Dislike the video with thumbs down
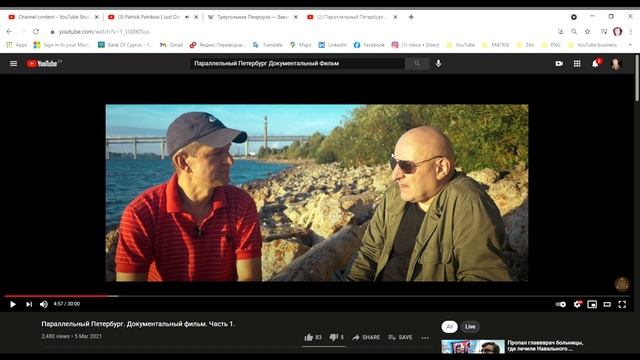Viewport: 640px width, 360px height. (x=337, y=337)
